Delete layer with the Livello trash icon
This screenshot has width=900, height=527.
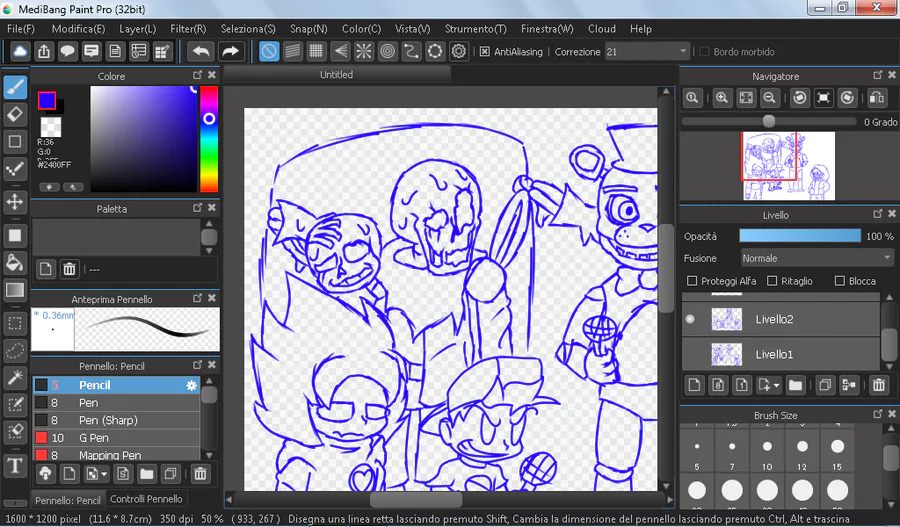point(879,385)
